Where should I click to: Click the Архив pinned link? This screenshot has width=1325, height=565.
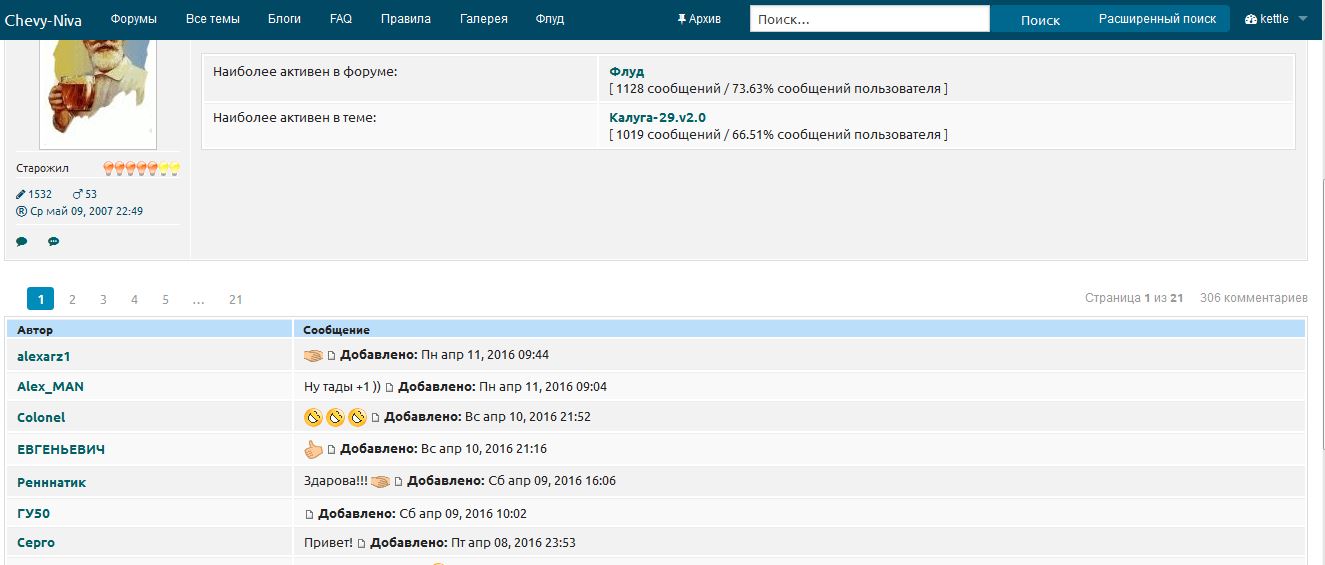click(698, 19)
